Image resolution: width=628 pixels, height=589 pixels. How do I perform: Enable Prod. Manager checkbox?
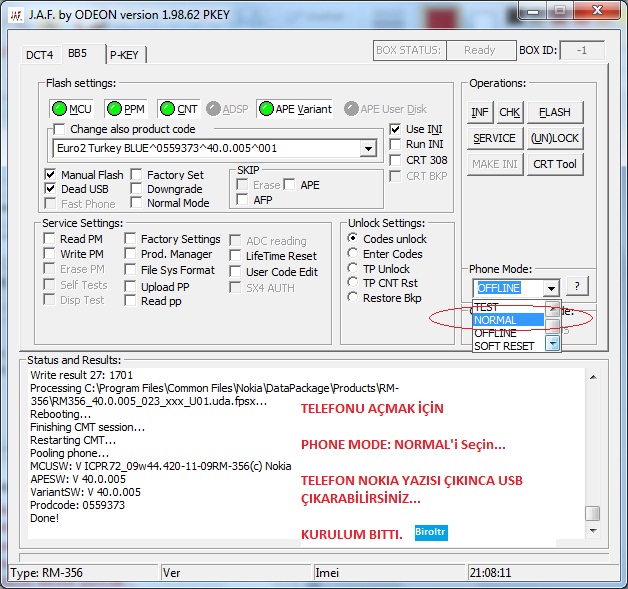click(x=130, y=253)
